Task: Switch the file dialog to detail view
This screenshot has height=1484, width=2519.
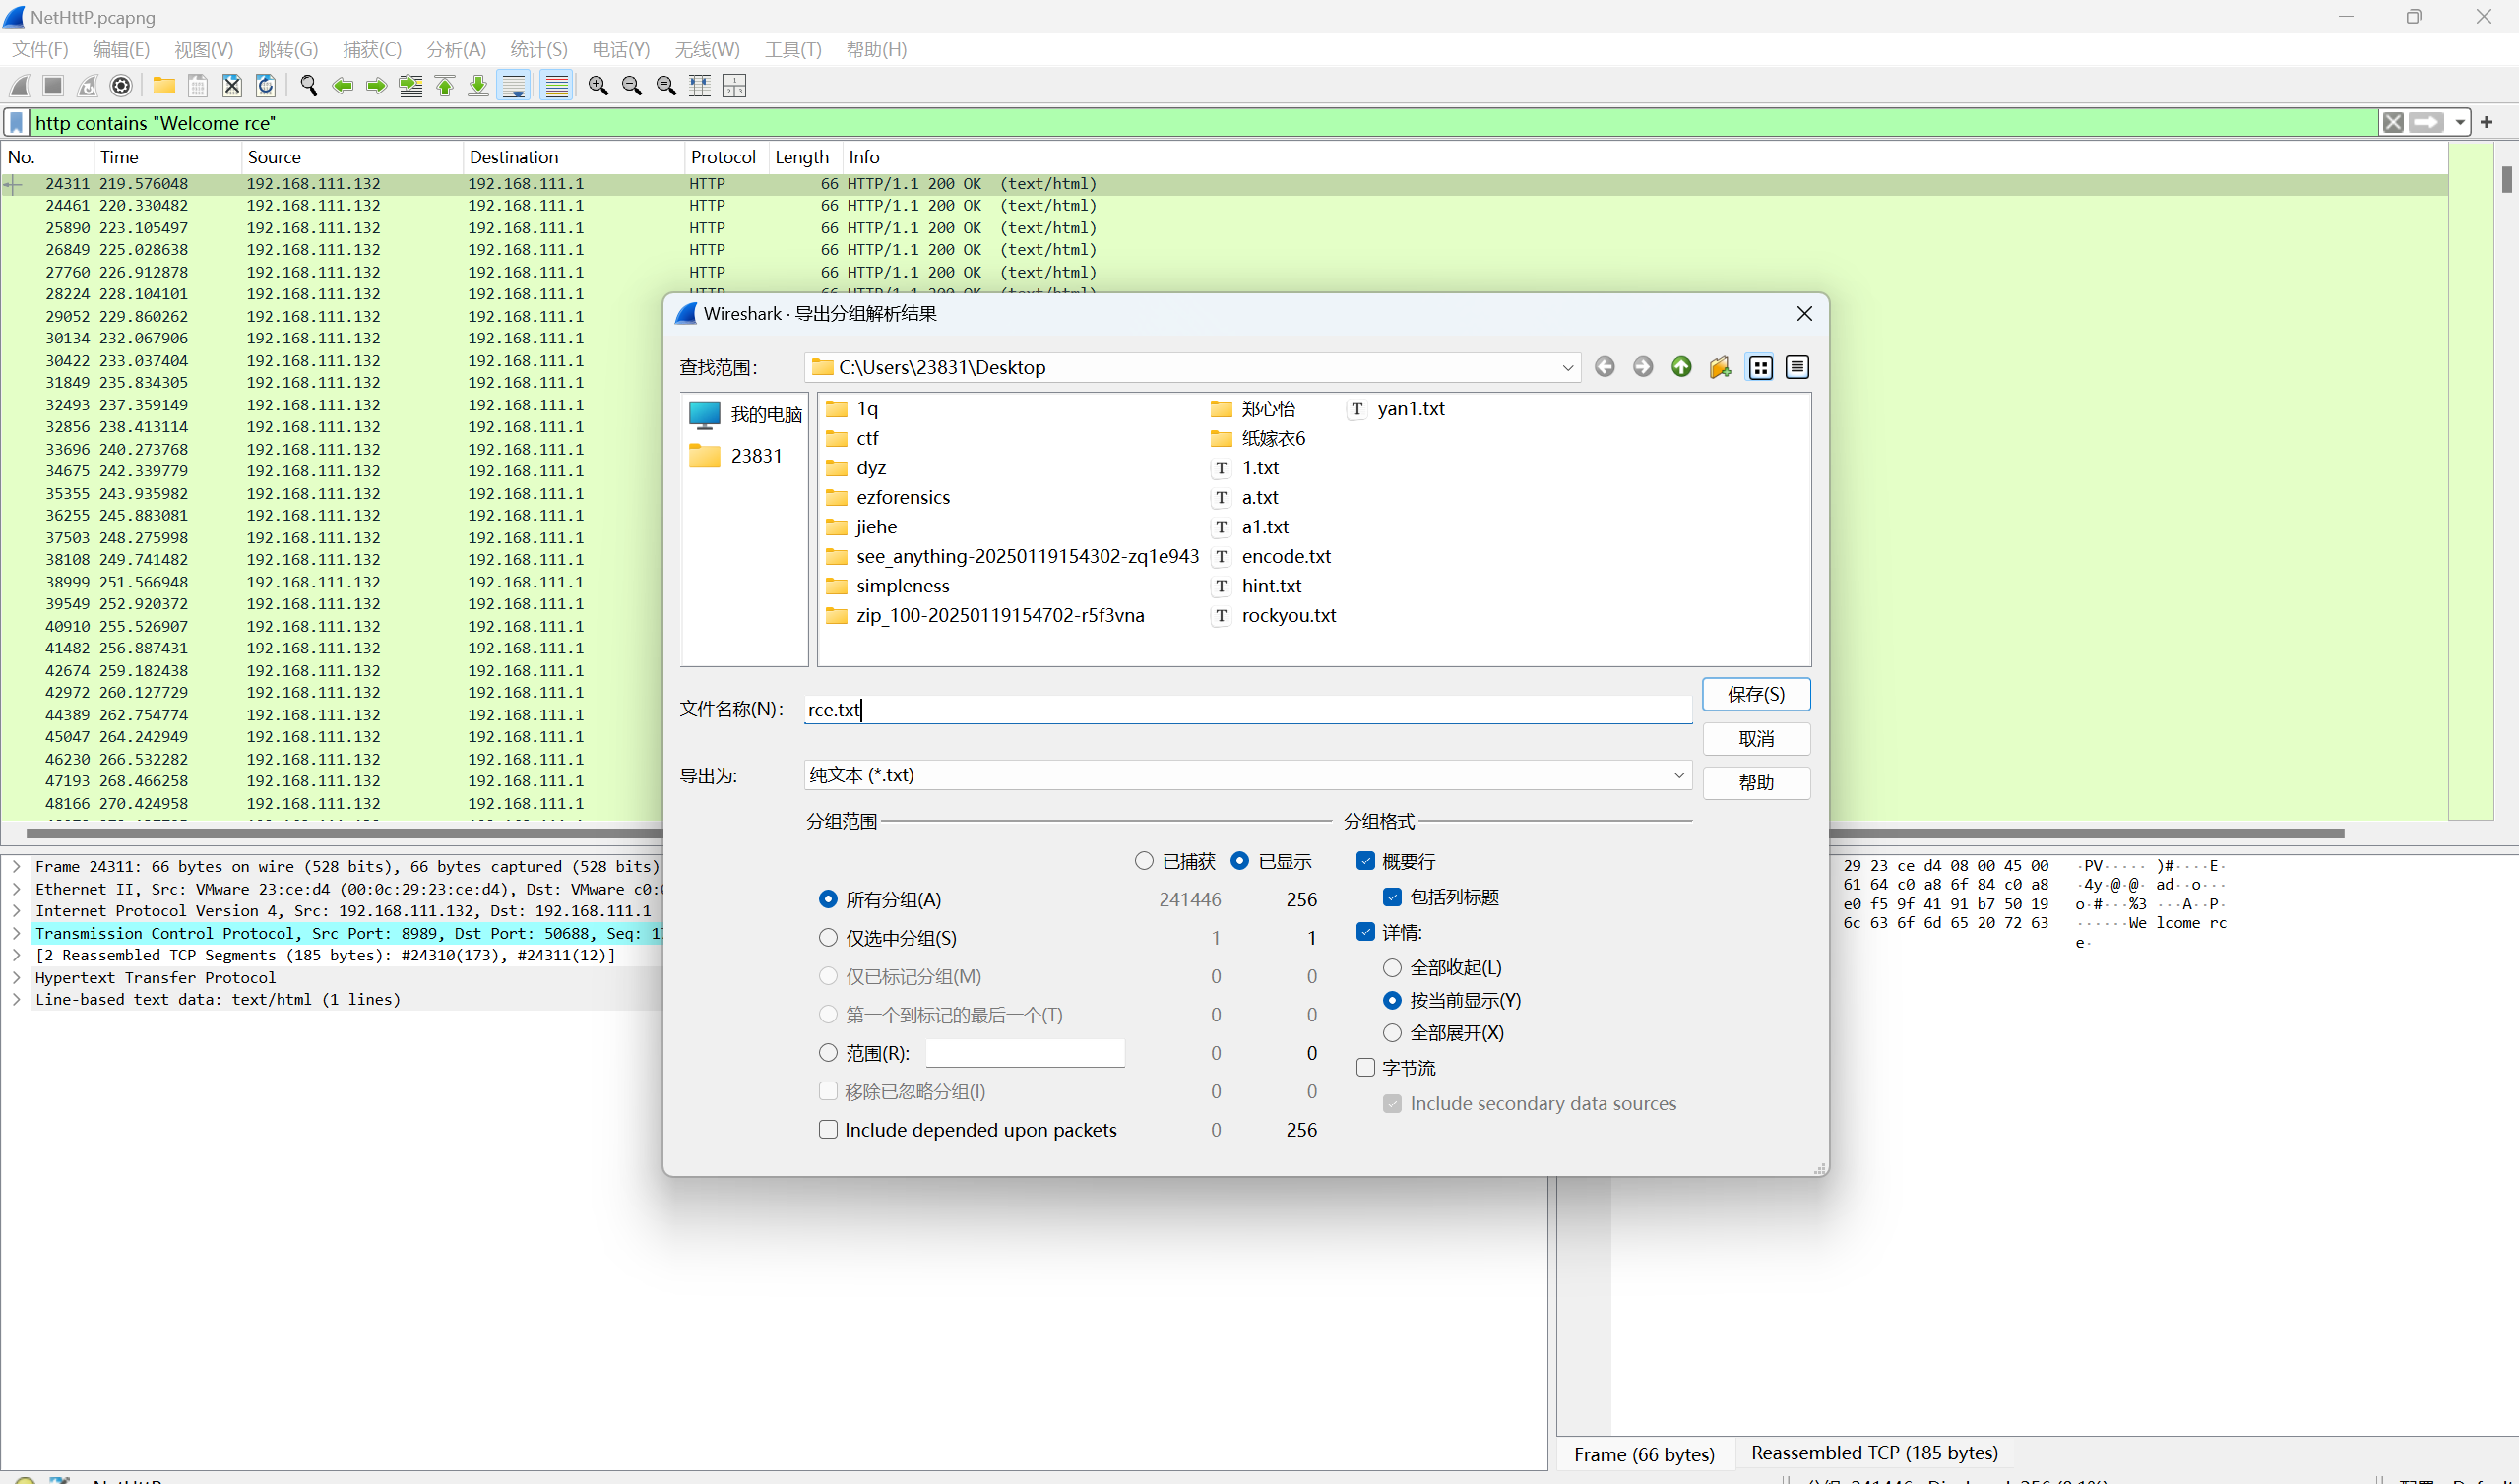Action: click(x=1797, y=367)
